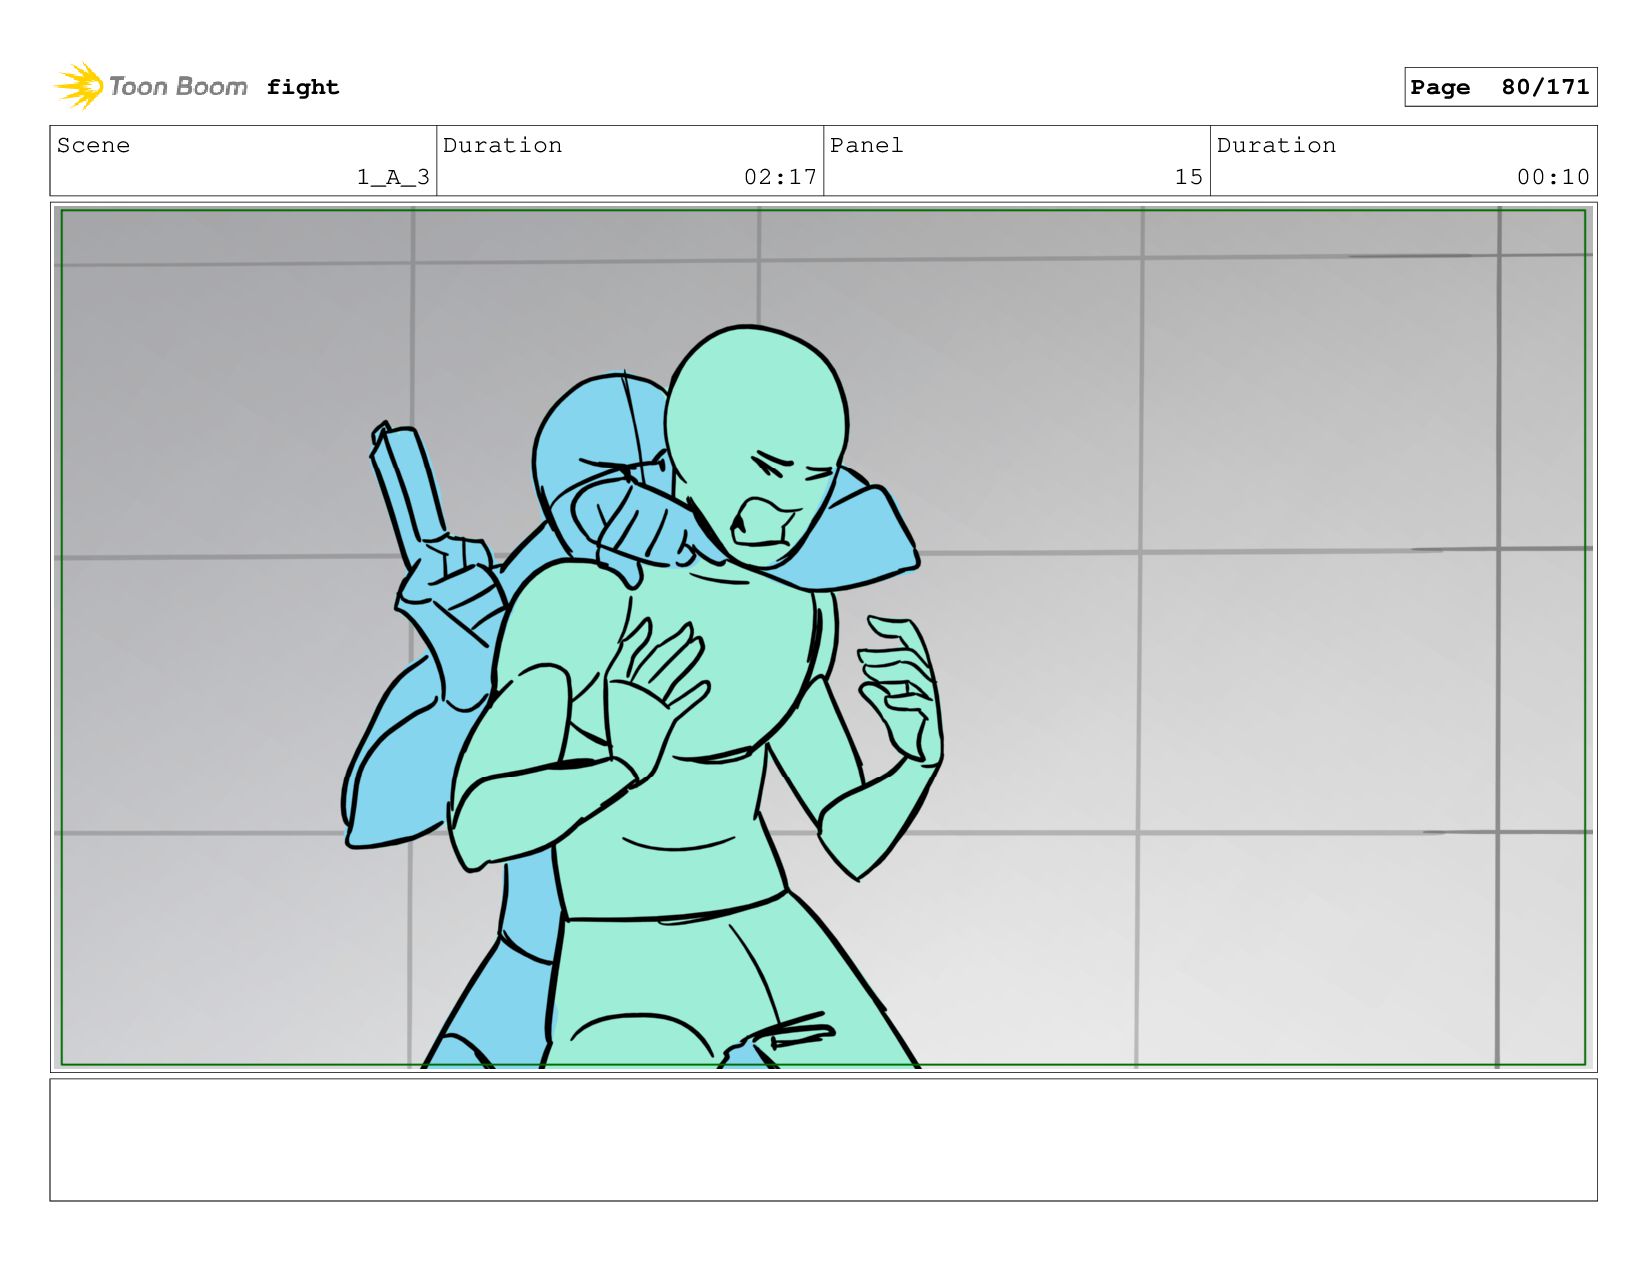Click the empty notes box below the panel
Viewport: 1648px width, 1276px height.
[823, 1139]
